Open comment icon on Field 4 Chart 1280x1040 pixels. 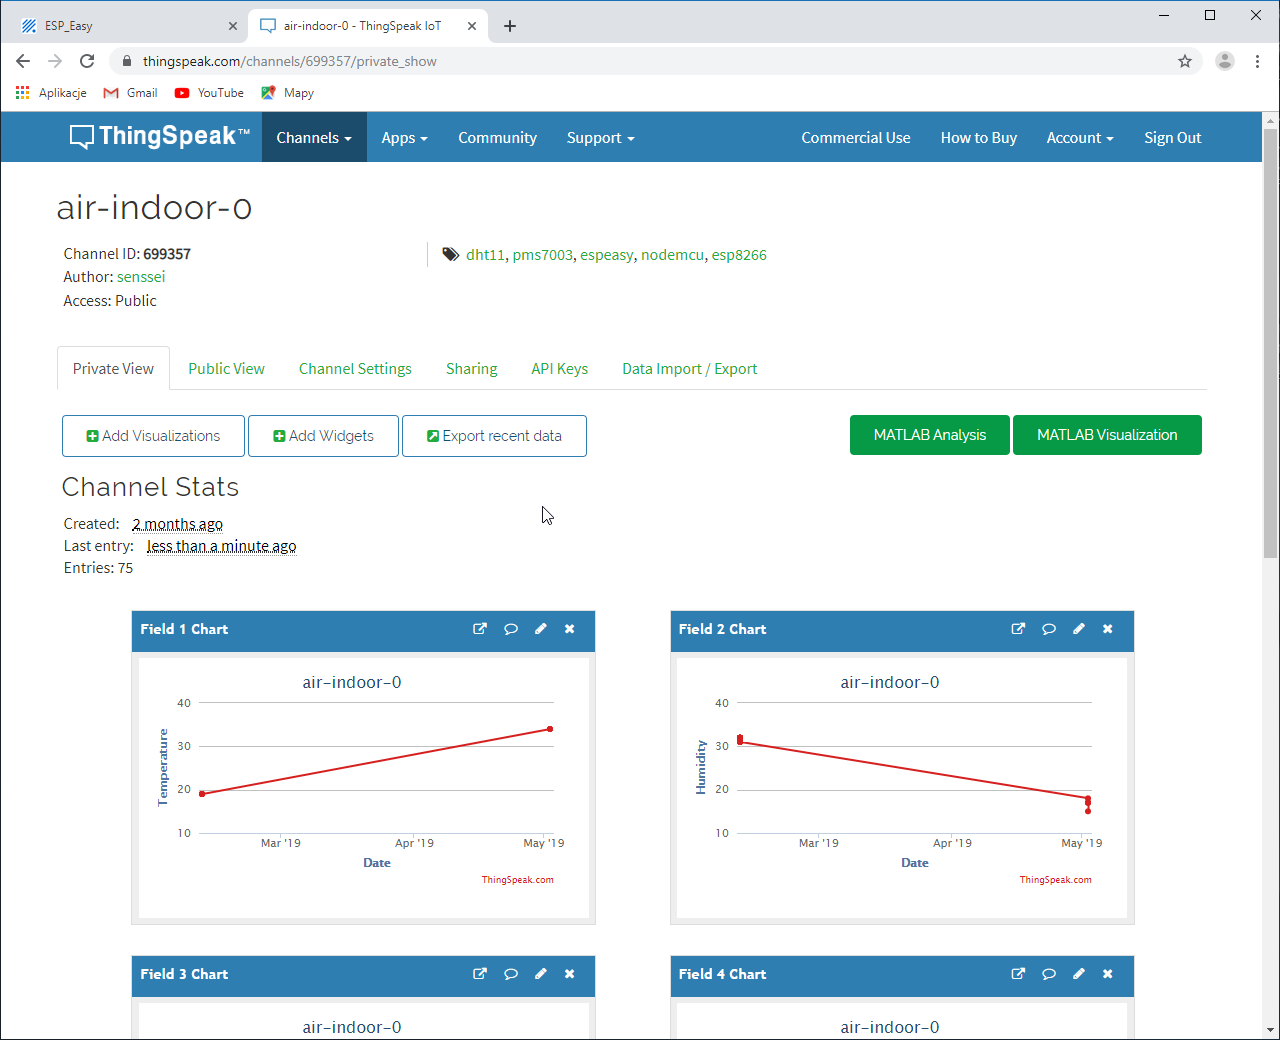click(x=1049, y=974)
